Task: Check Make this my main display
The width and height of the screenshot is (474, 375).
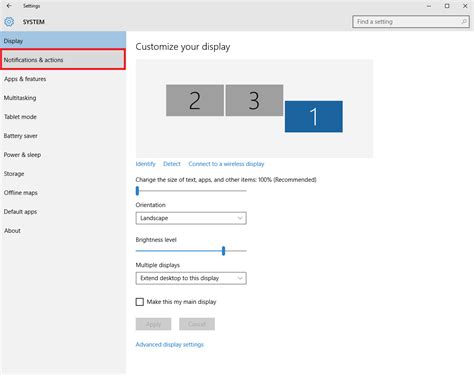Action: click(x=140, y=302)
